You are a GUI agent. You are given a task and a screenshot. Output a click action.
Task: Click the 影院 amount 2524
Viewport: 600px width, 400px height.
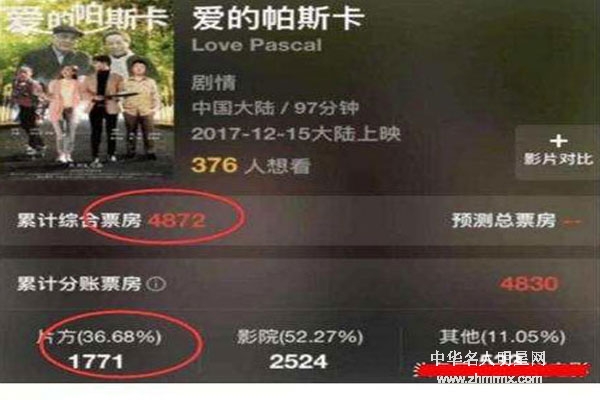[298, 362]
